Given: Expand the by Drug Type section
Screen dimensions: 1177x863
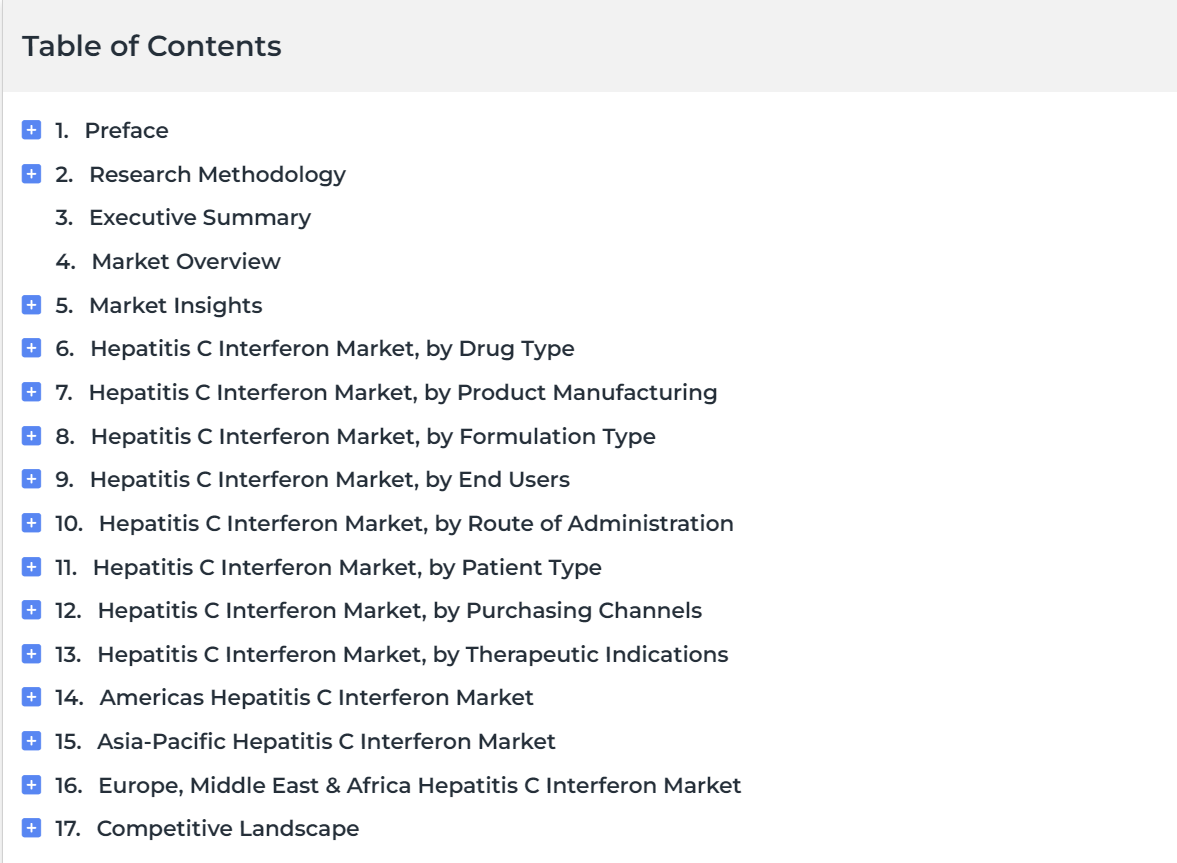Looking at the screenshot, I should (32, 348).
